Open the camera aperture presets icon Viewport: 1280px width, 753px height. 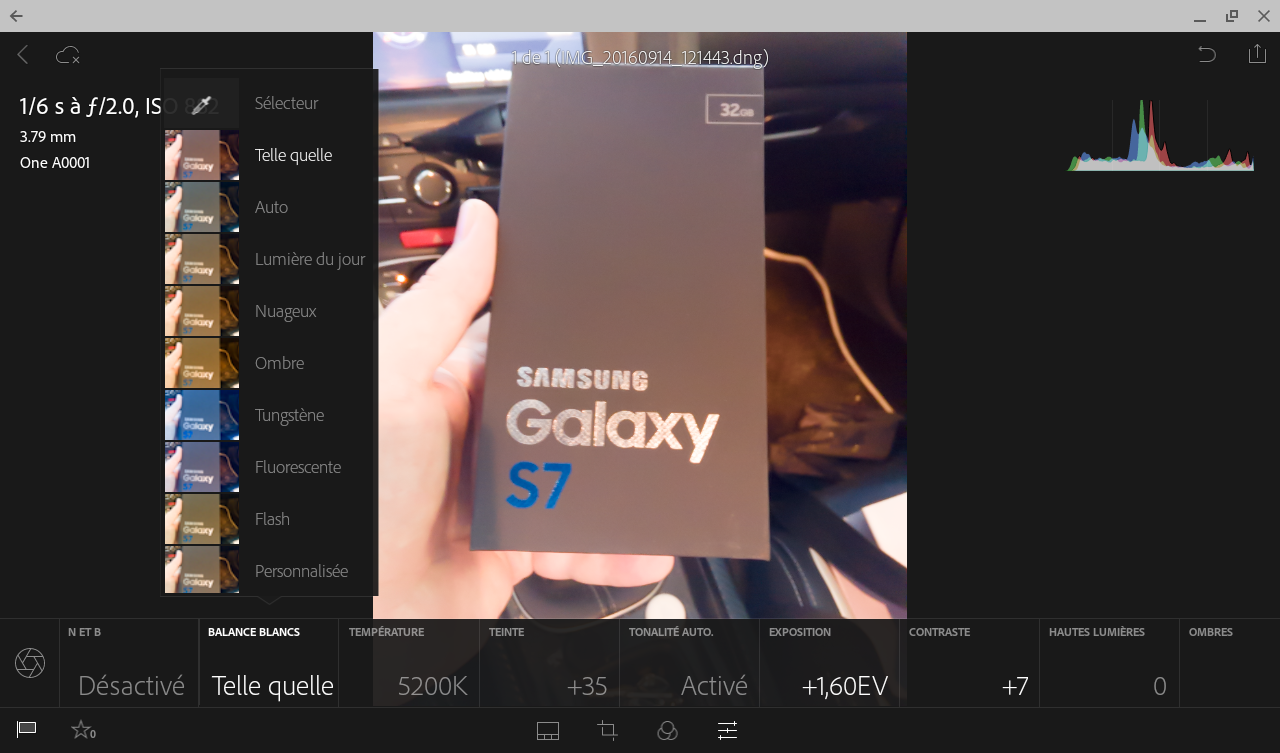tap(30, 663)
